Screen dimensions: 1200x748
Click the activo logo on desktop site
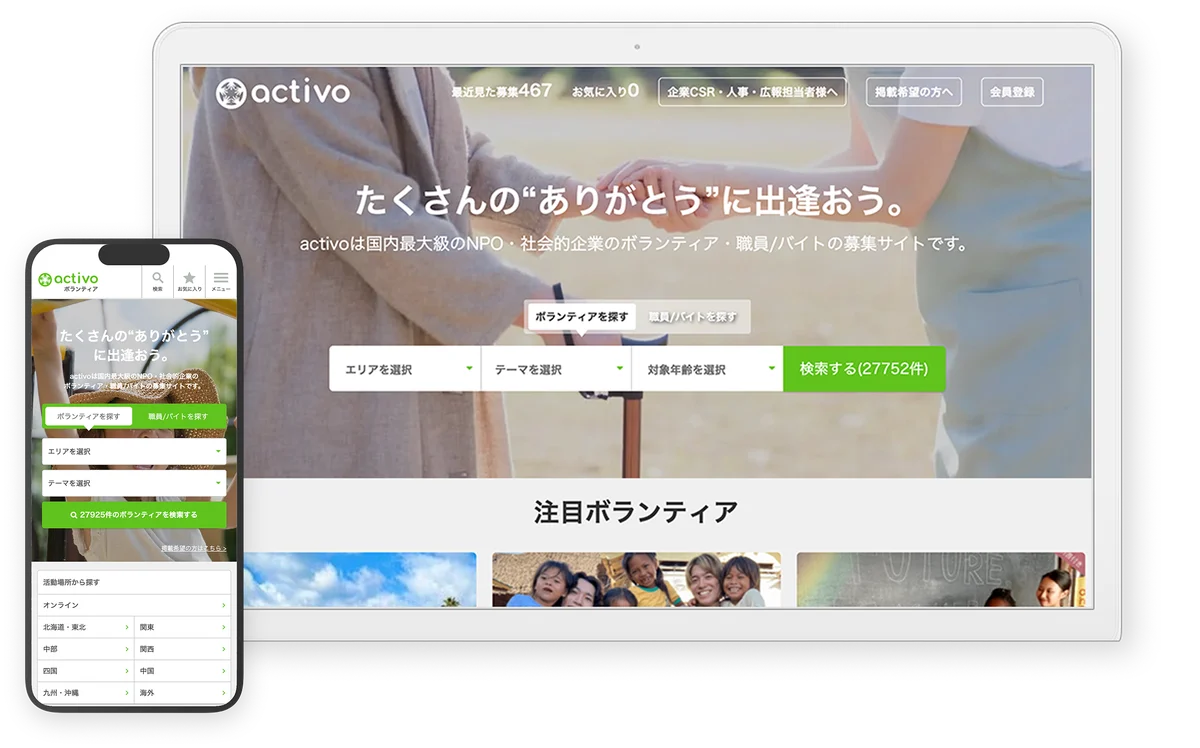[x=283, y=93]
